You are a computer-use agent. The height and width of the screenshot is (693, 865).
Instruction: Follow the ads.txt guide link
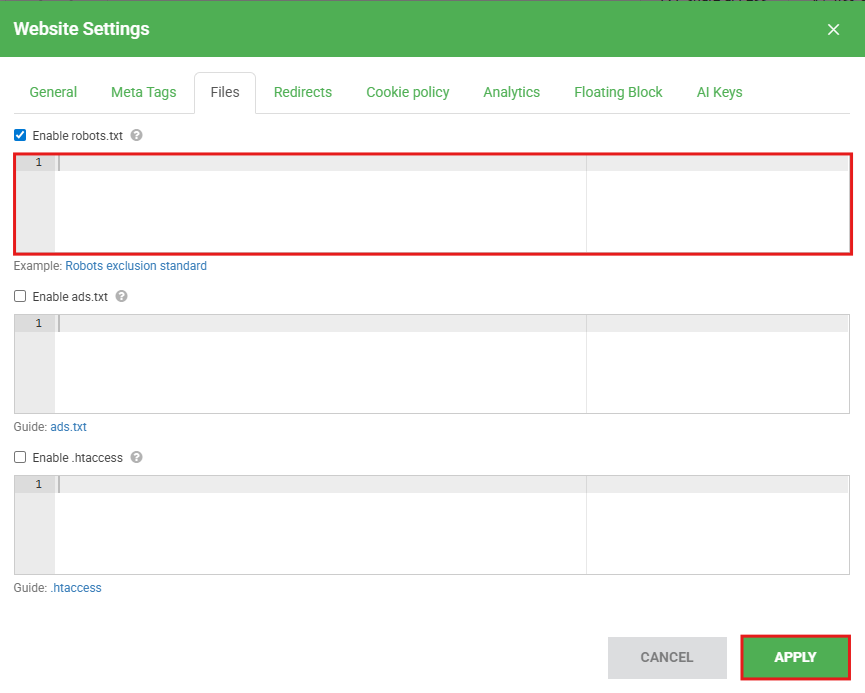(68, 427)
